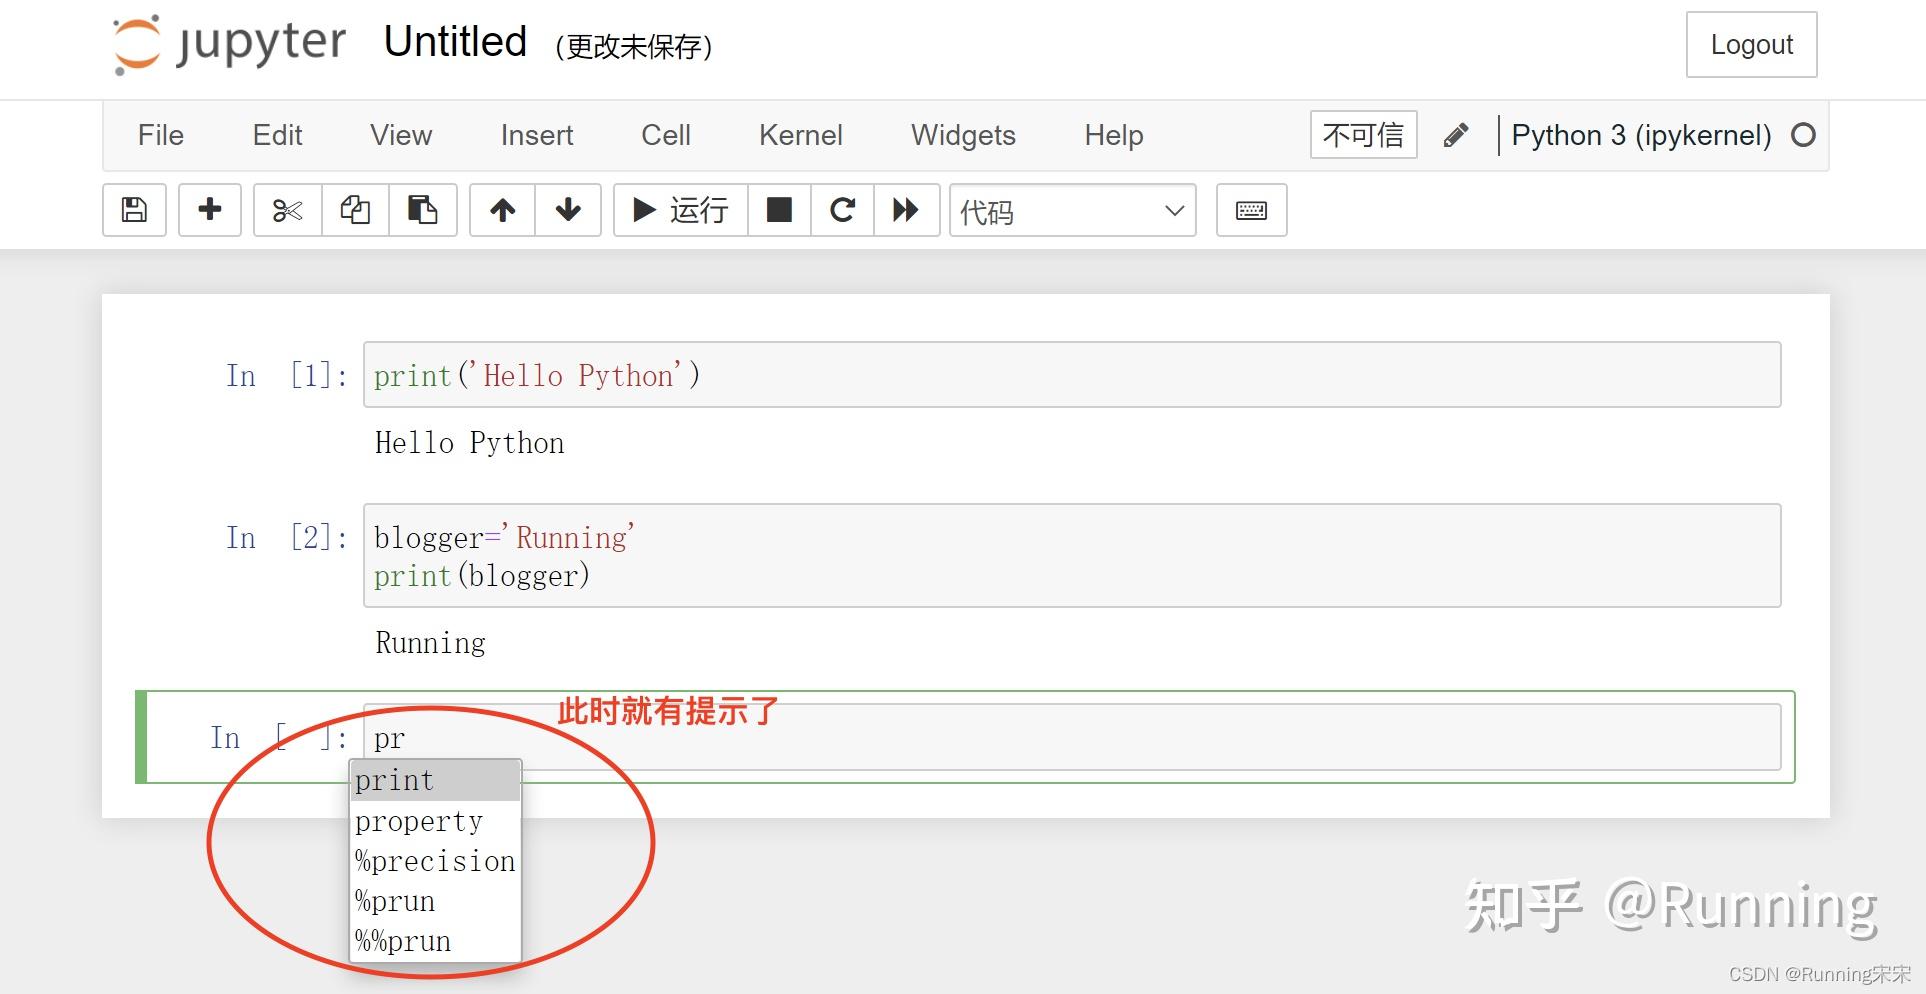Move the selected cell up

(503, 210)
